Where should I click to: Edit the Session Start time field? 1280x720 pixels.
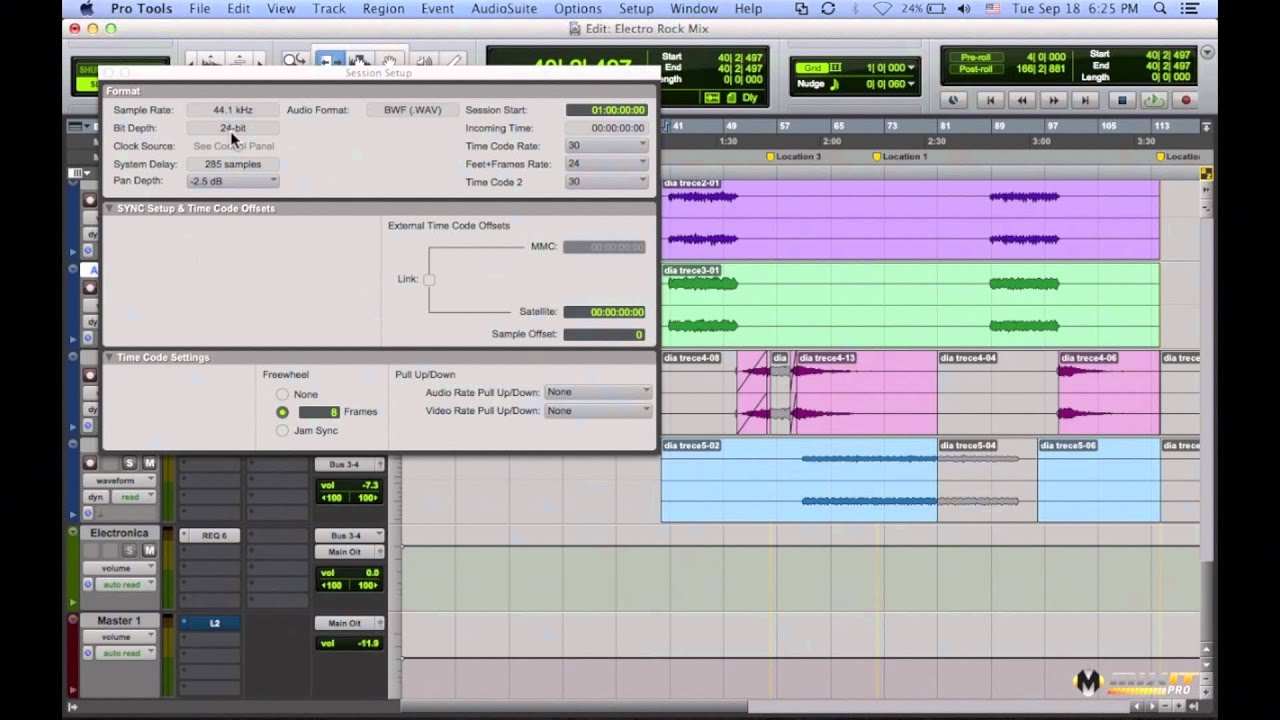(606, 110)
